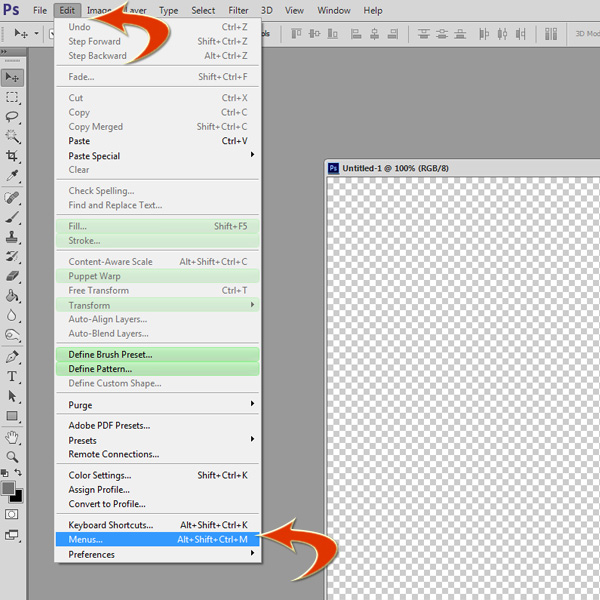
Task: Click Align right edges icon
Action: click(x=393, y=34)
